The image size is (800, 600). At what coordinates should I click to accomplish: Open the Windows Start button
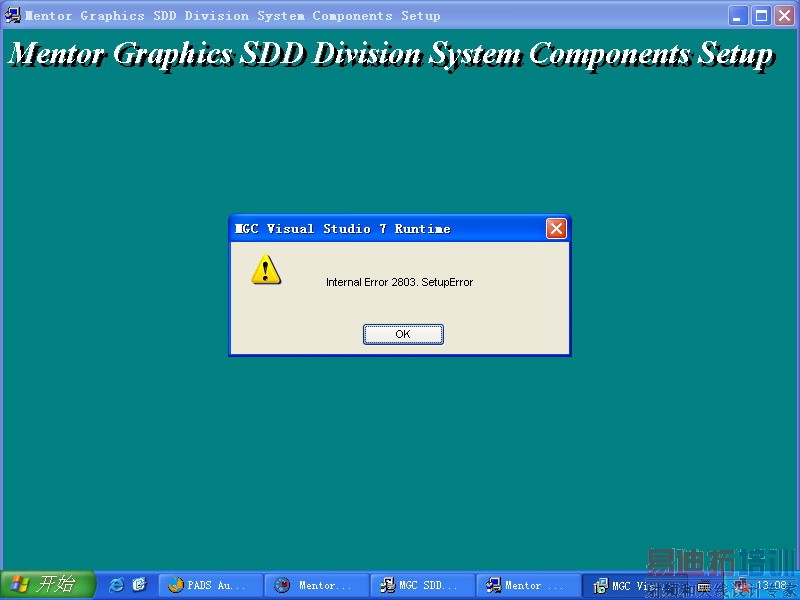tap(47, 585)
